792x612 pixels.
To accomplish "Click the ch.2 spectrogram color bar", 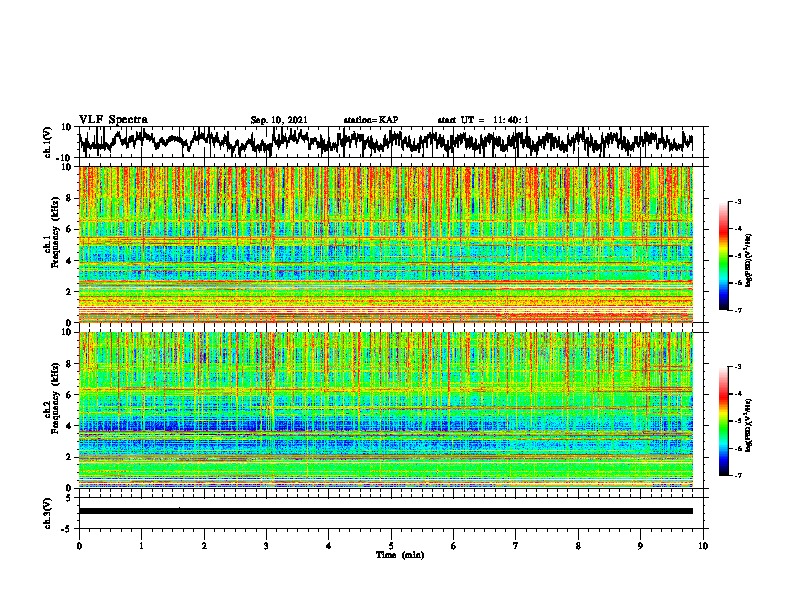I will coord(724,421).
